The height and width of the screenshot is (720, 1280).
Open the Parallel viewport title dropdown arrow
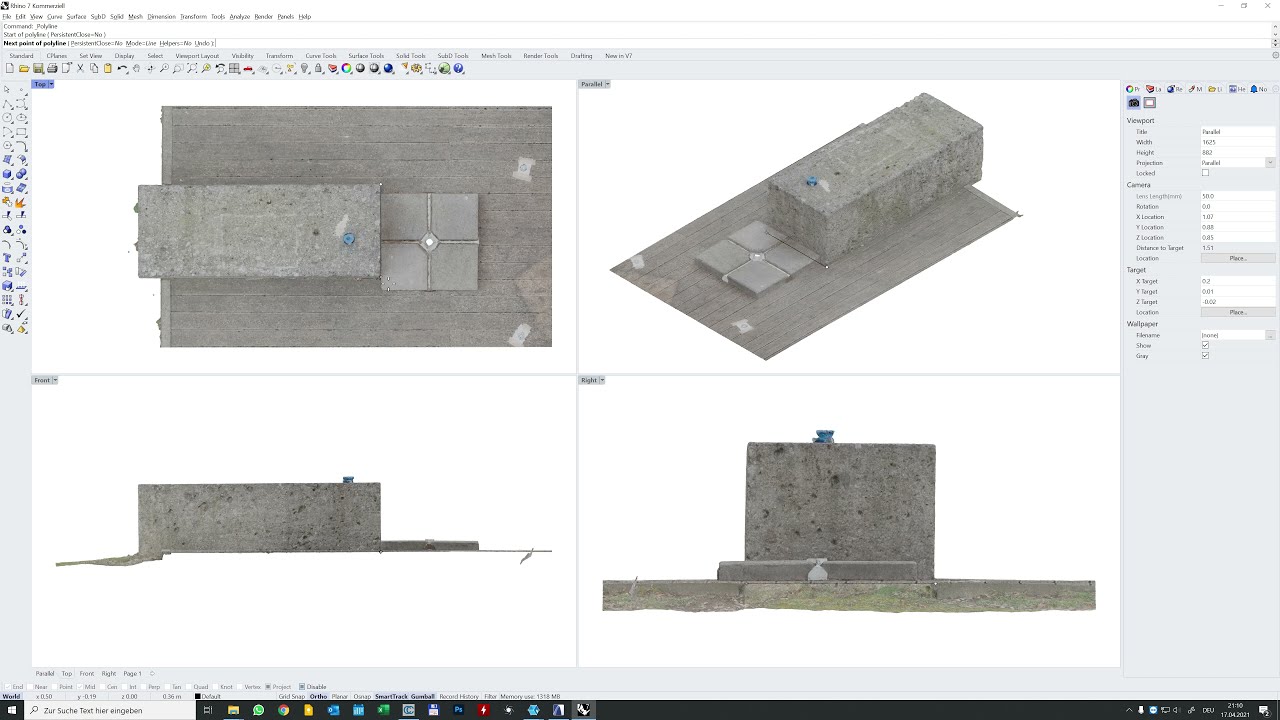(607, 84)
